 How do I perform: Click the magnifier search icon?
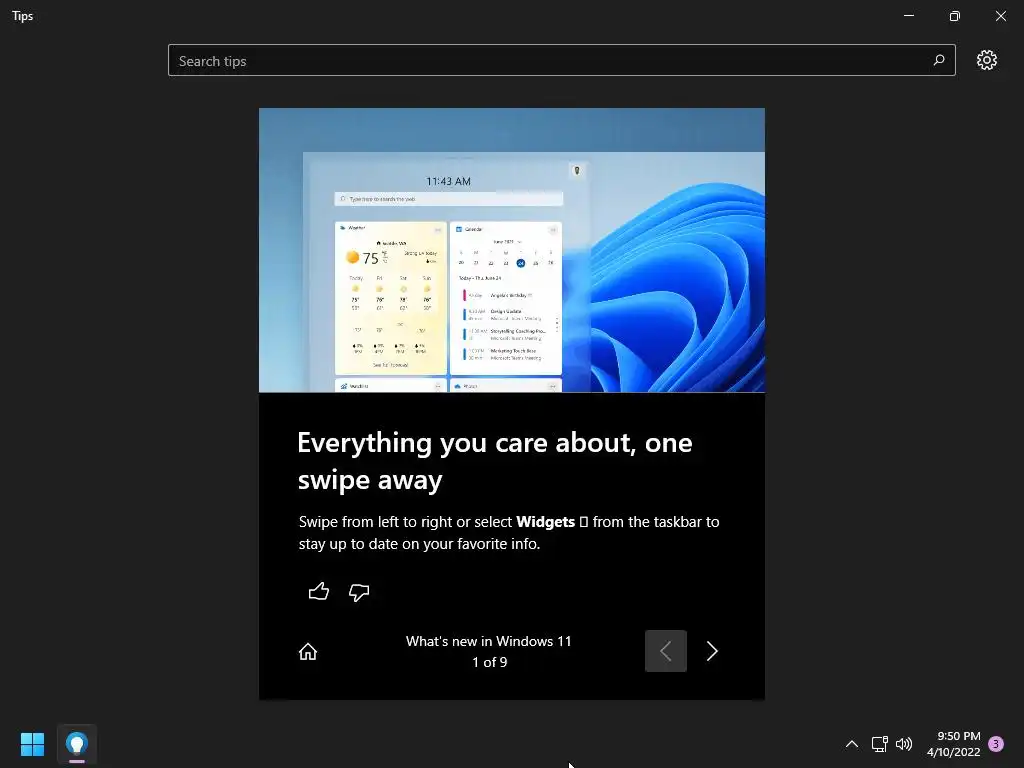938,60
